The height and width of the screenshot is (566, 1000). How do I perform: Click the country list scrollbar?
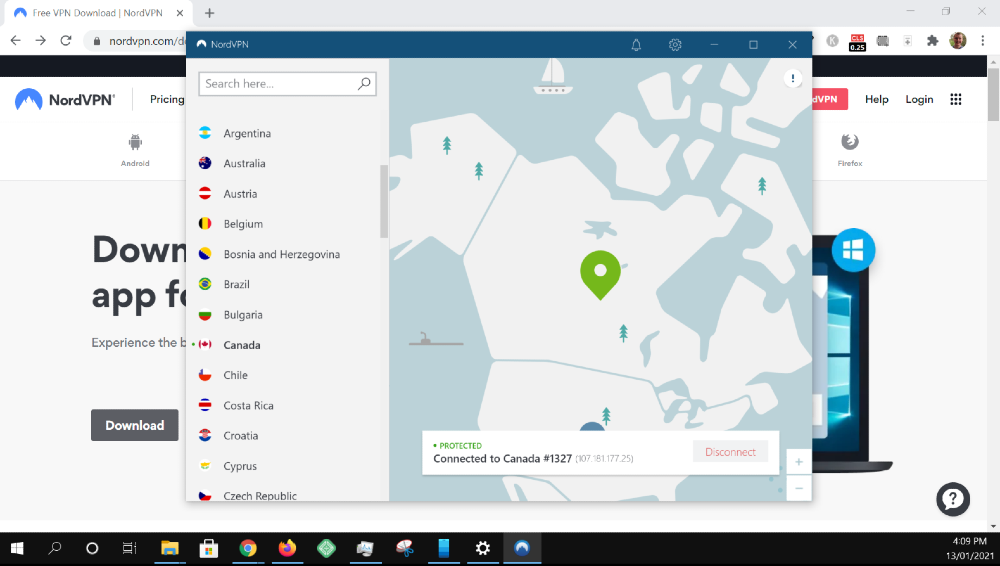384,201
